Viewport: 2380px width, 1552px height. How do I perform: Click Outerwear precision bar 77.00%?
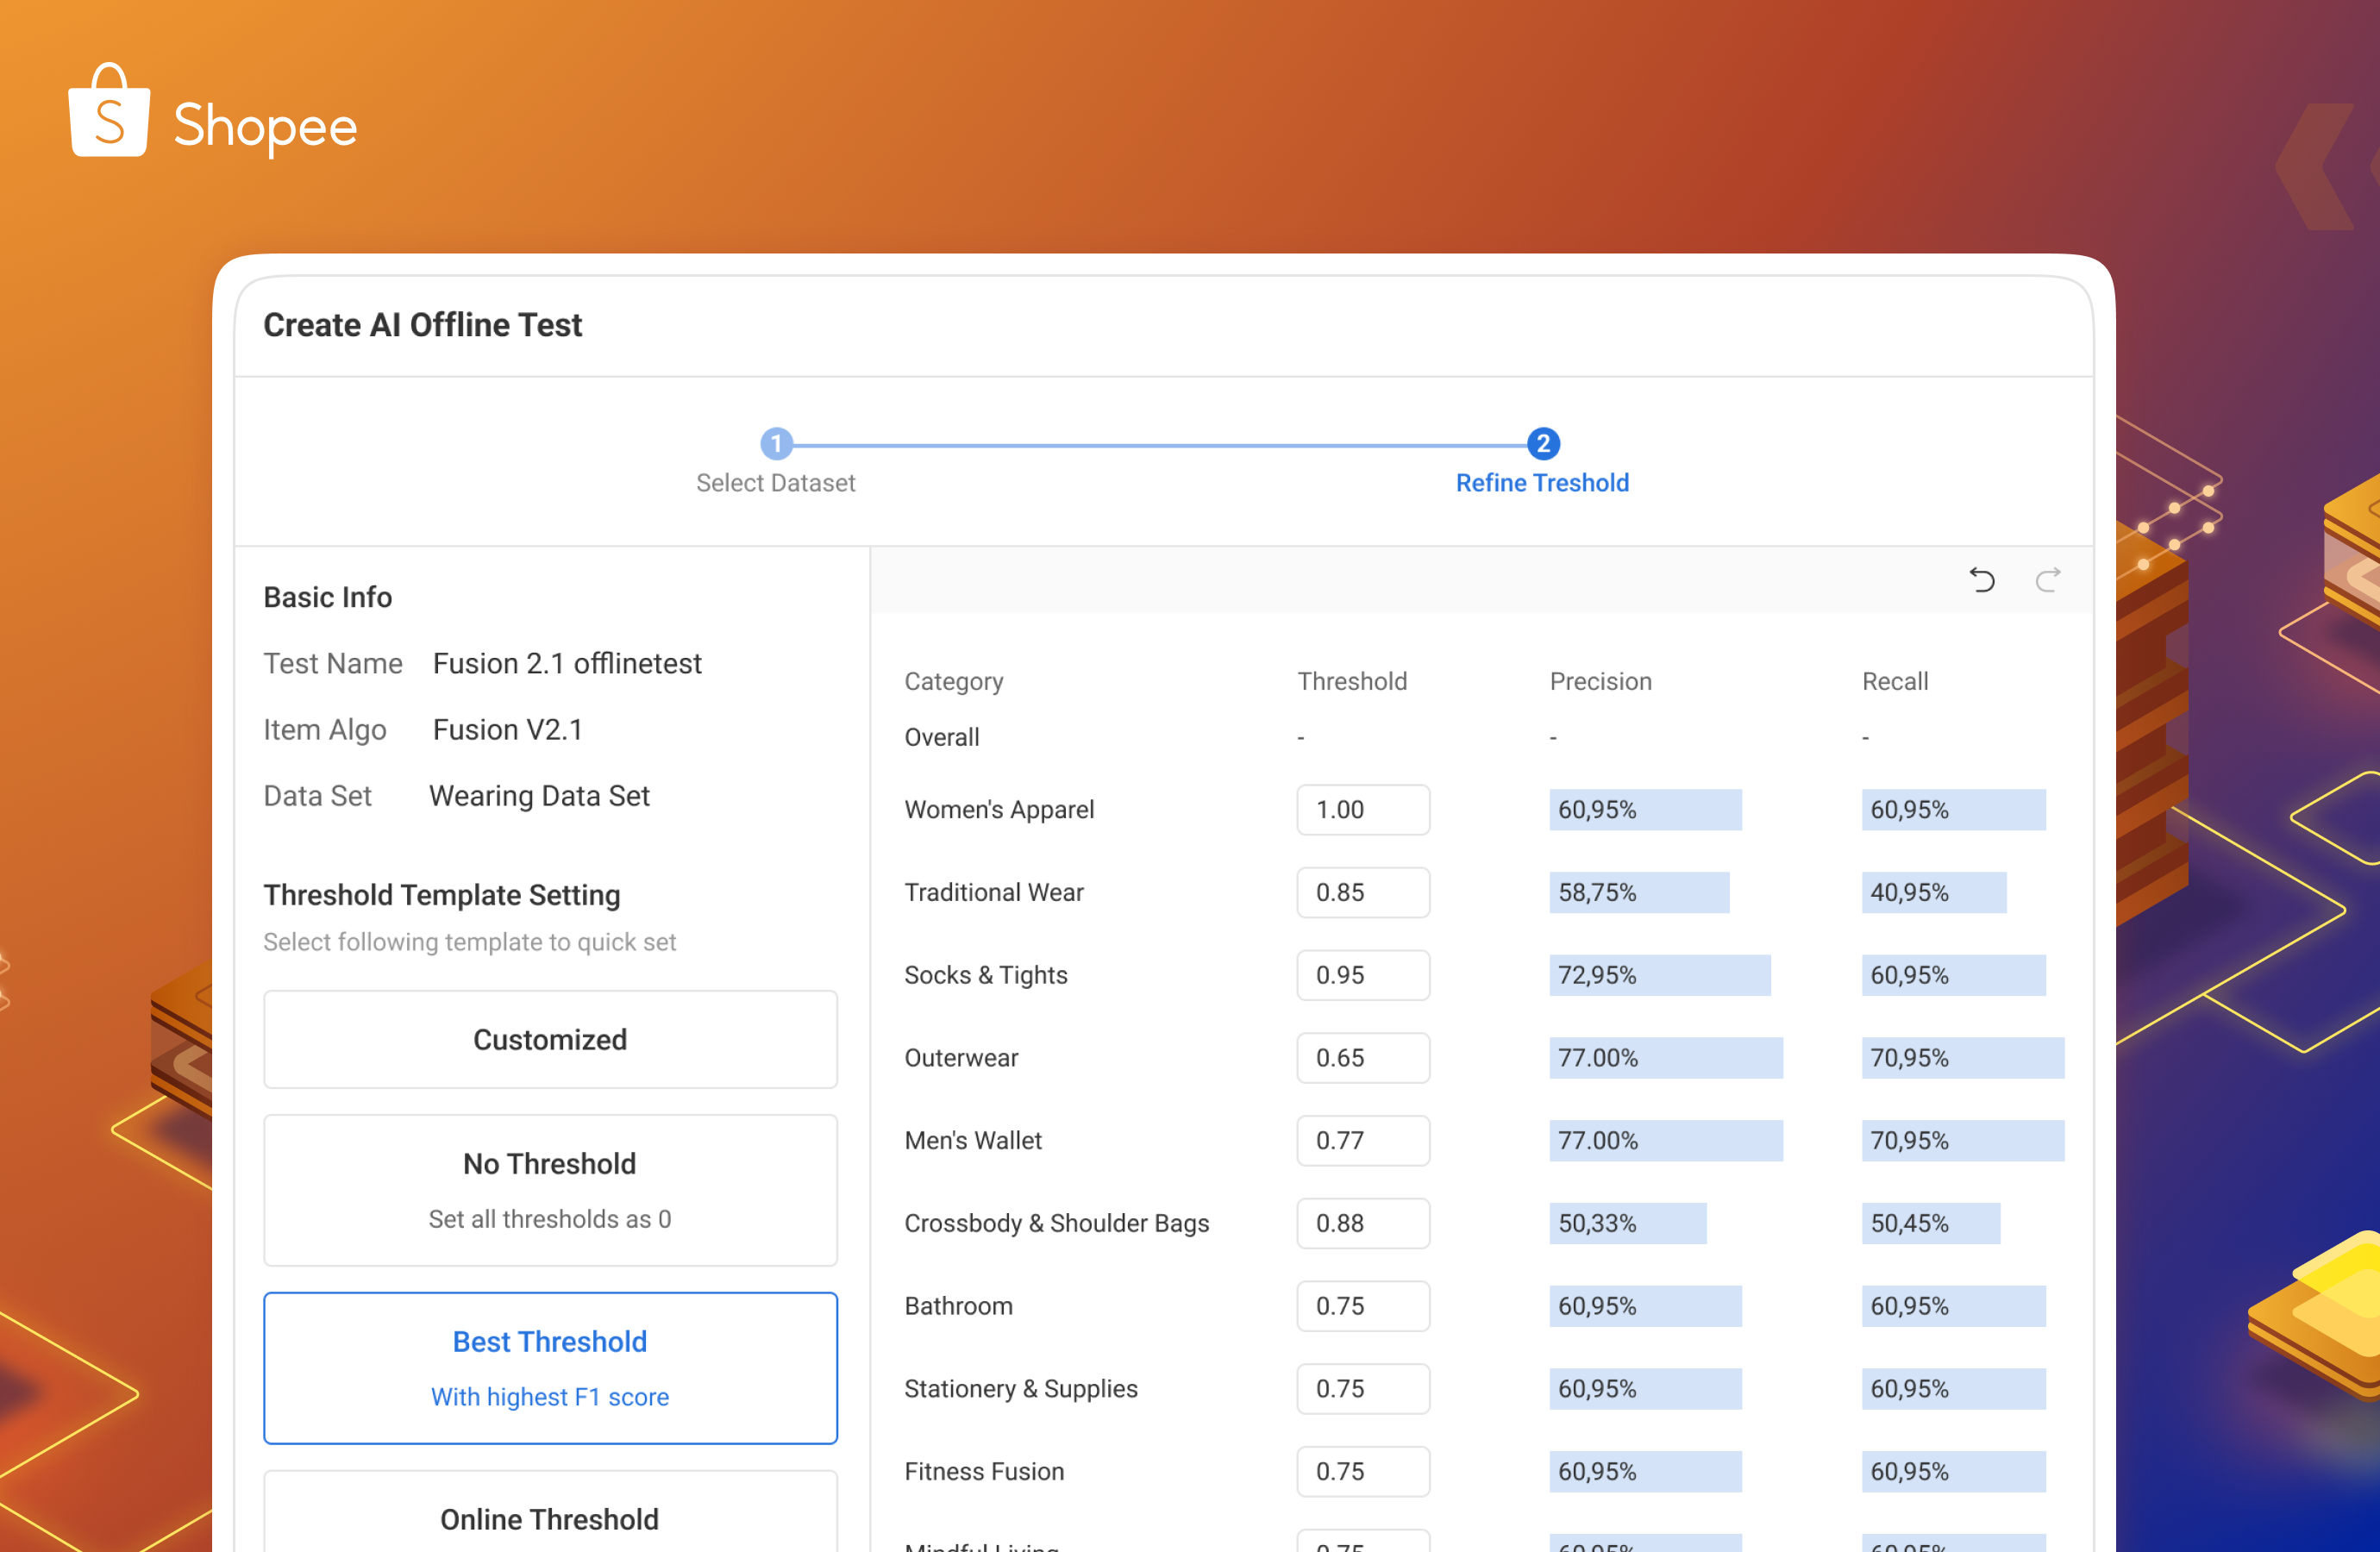[1666, 1058]
